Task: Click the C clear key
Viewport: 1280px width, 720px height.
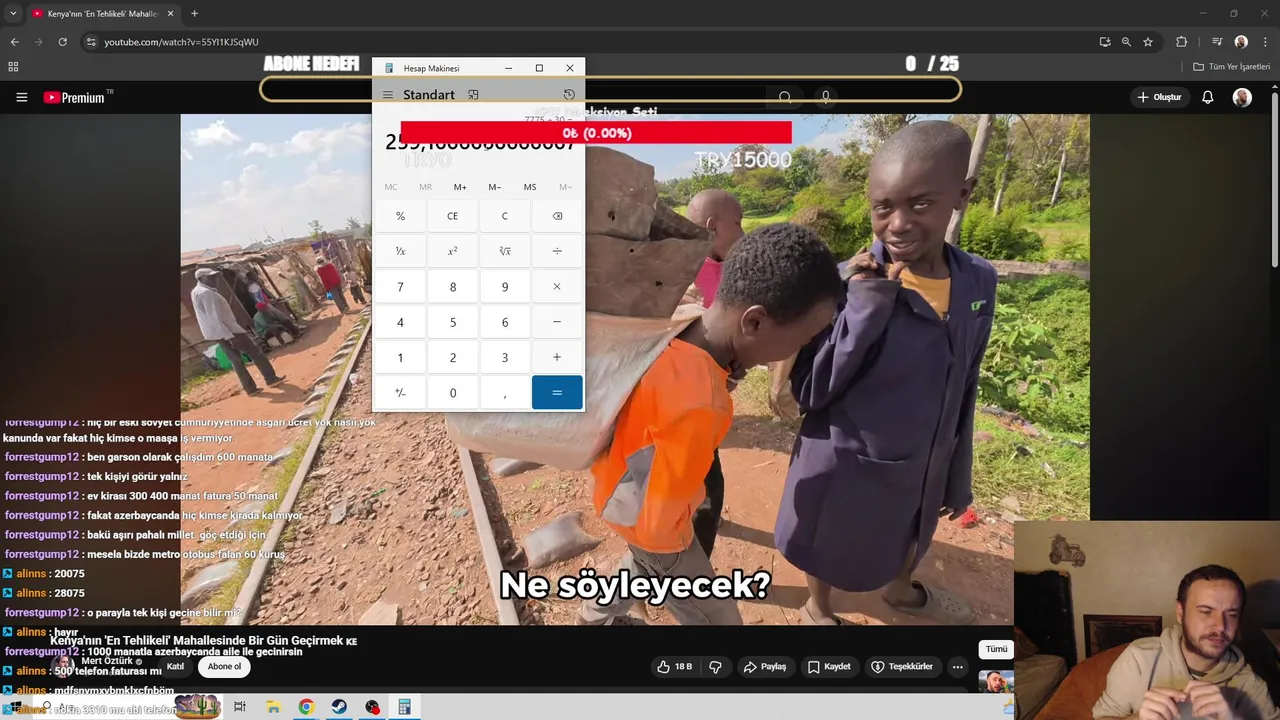Action: click(x=505, y=216)
